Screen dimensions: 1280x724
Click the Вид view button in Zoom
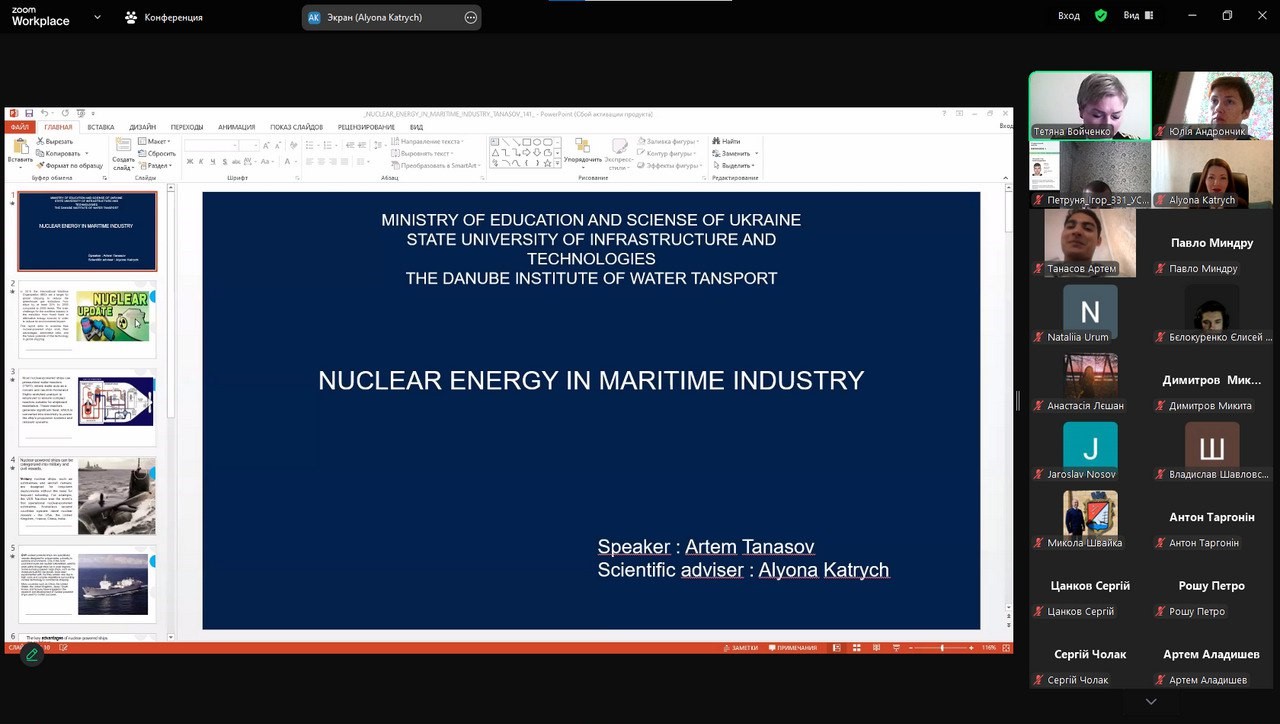pos(1138,16)
